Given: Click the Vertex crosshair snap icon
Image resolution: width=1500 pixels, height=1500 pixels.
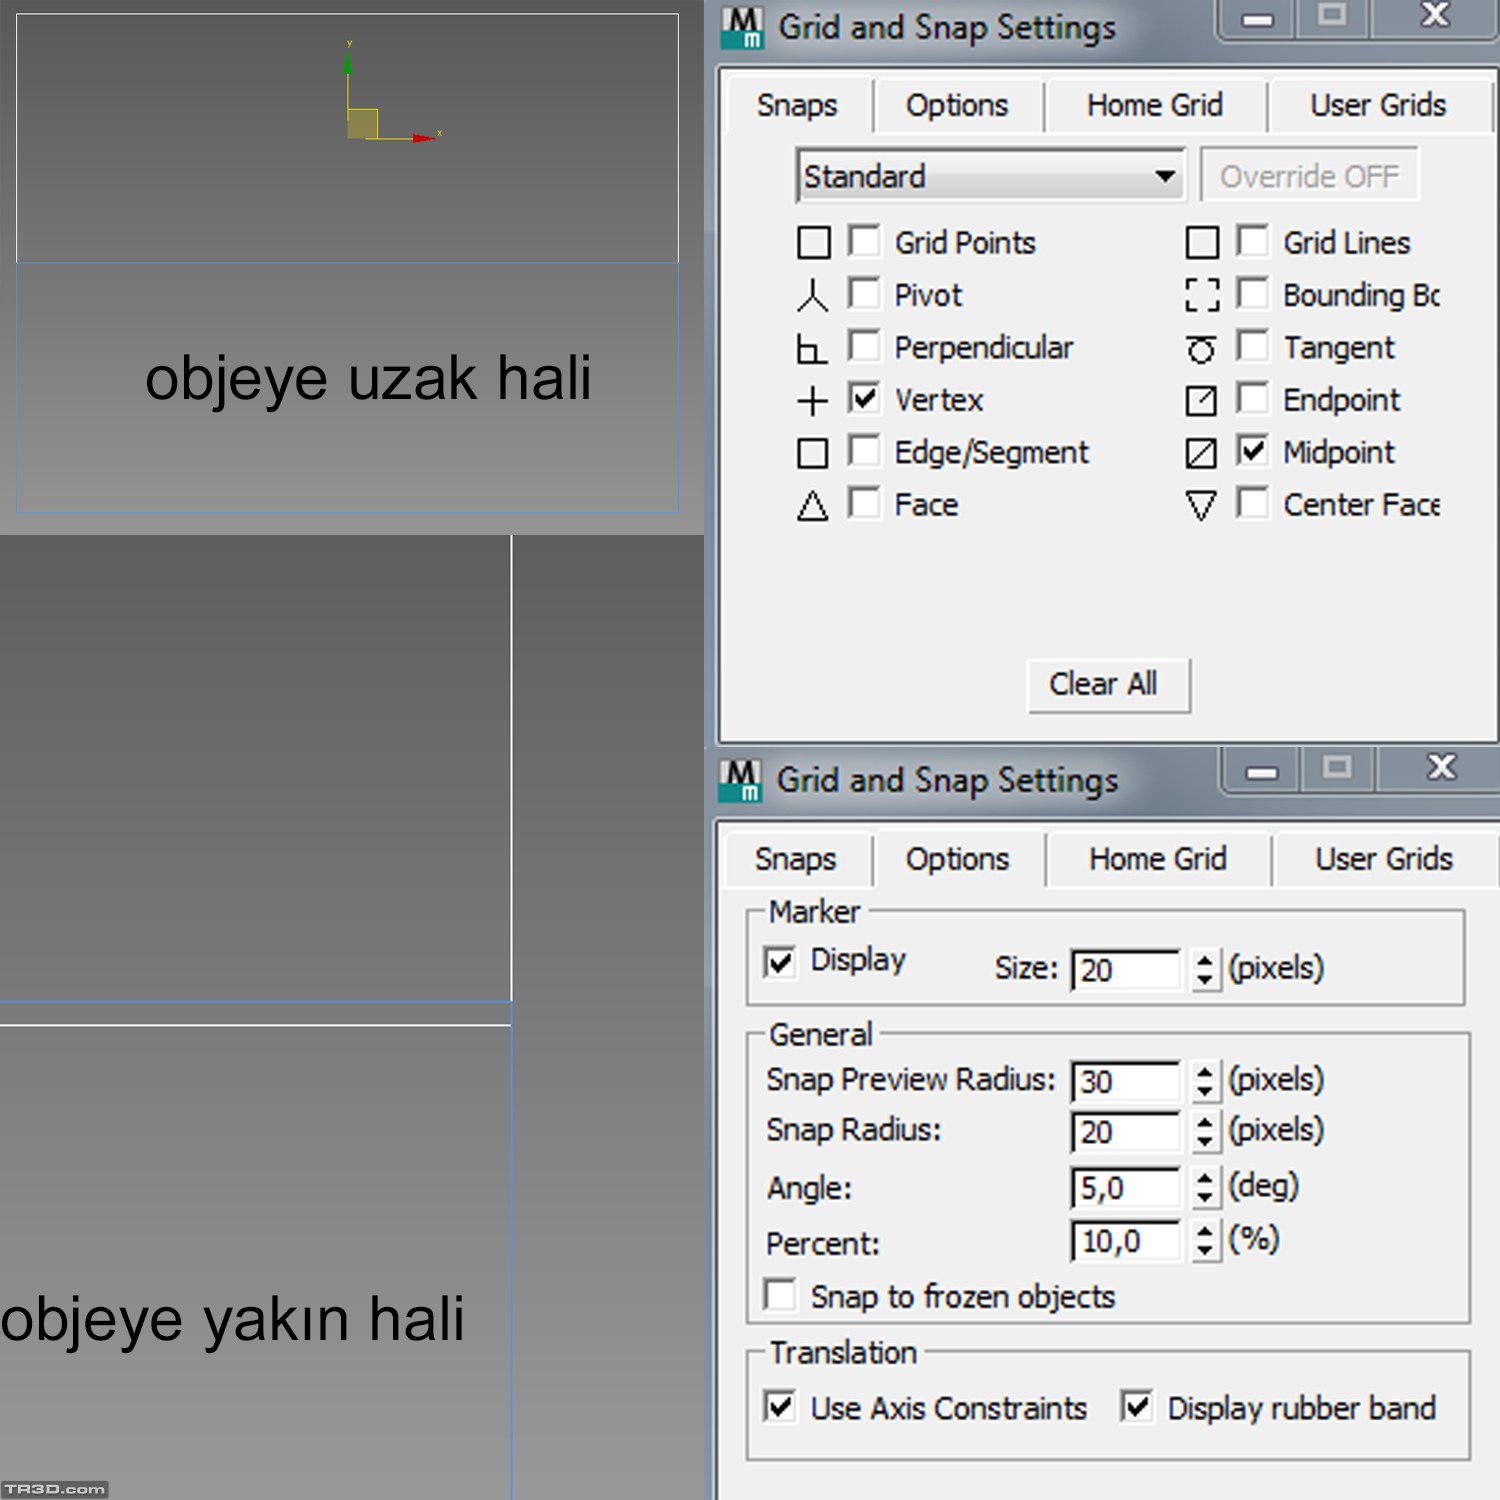Looking at the screenshot, I should pos(812,401).
